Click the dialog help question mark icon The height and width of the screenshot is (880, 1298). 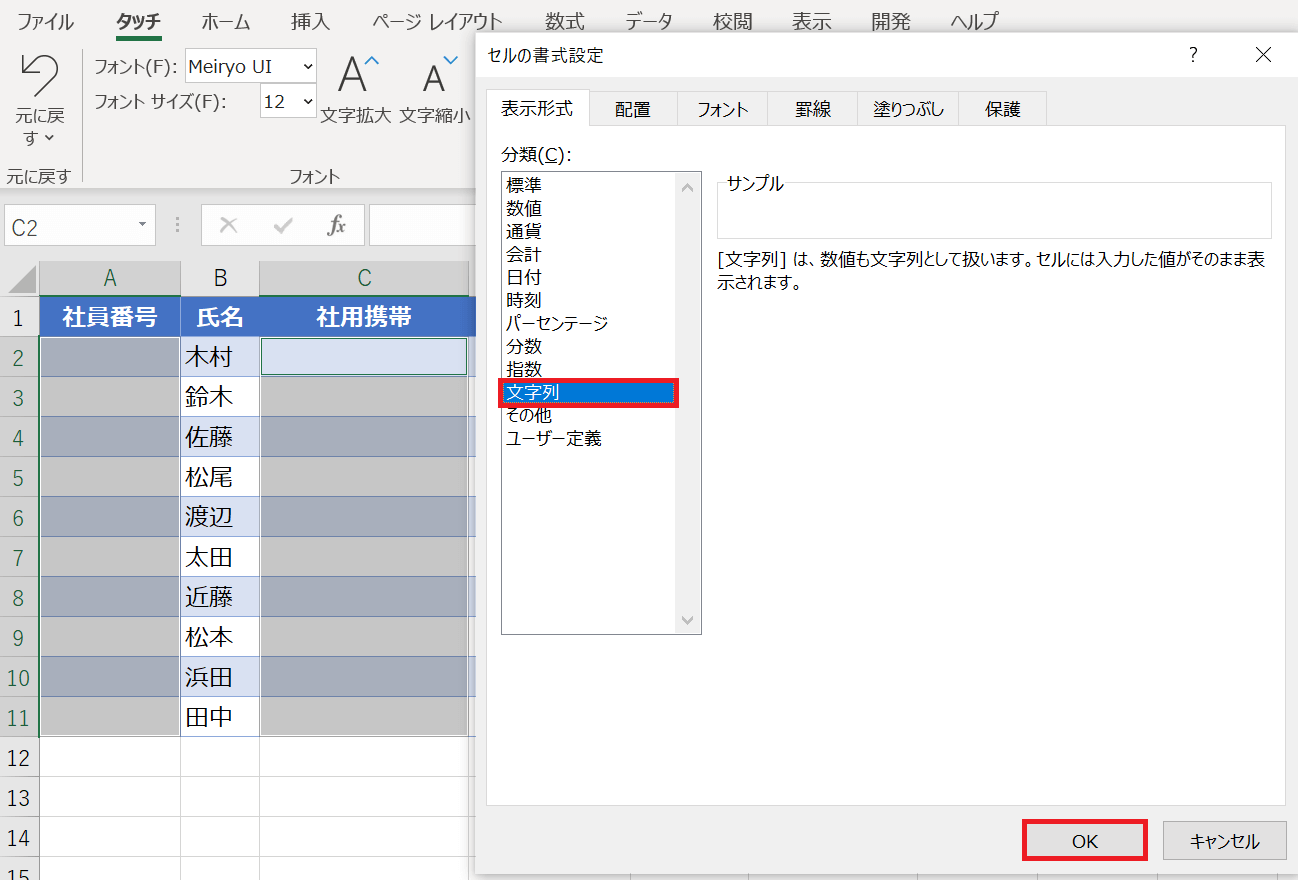1193,55
